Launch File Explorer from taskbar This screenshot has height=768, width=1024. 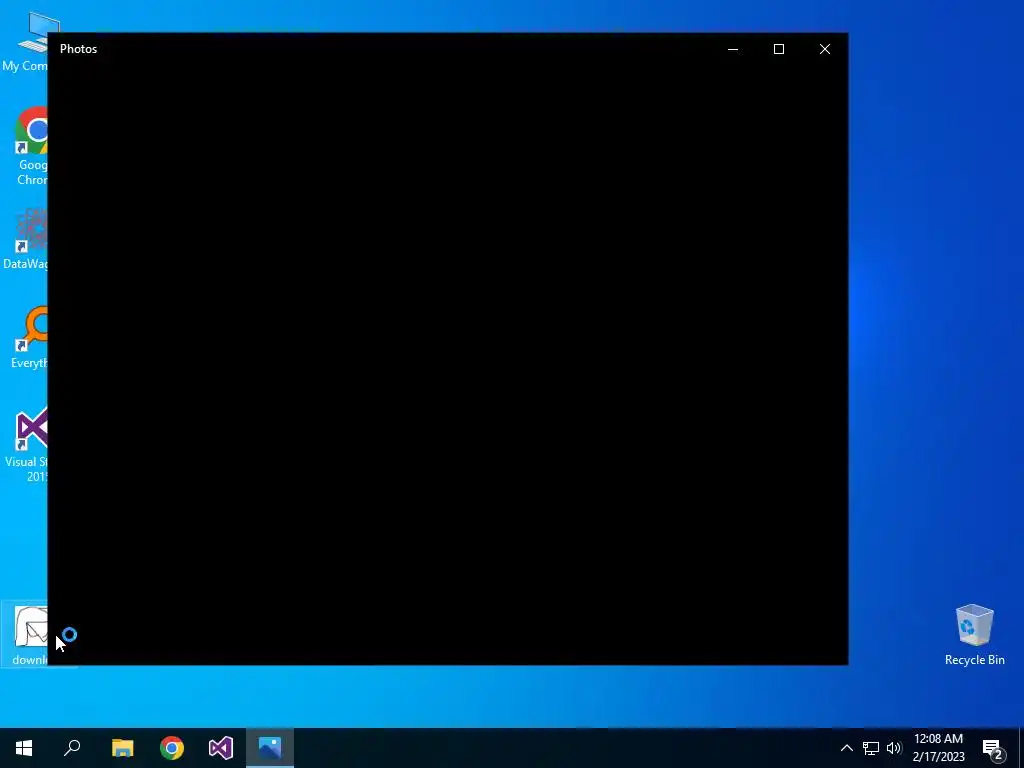(x=122, y=748)
